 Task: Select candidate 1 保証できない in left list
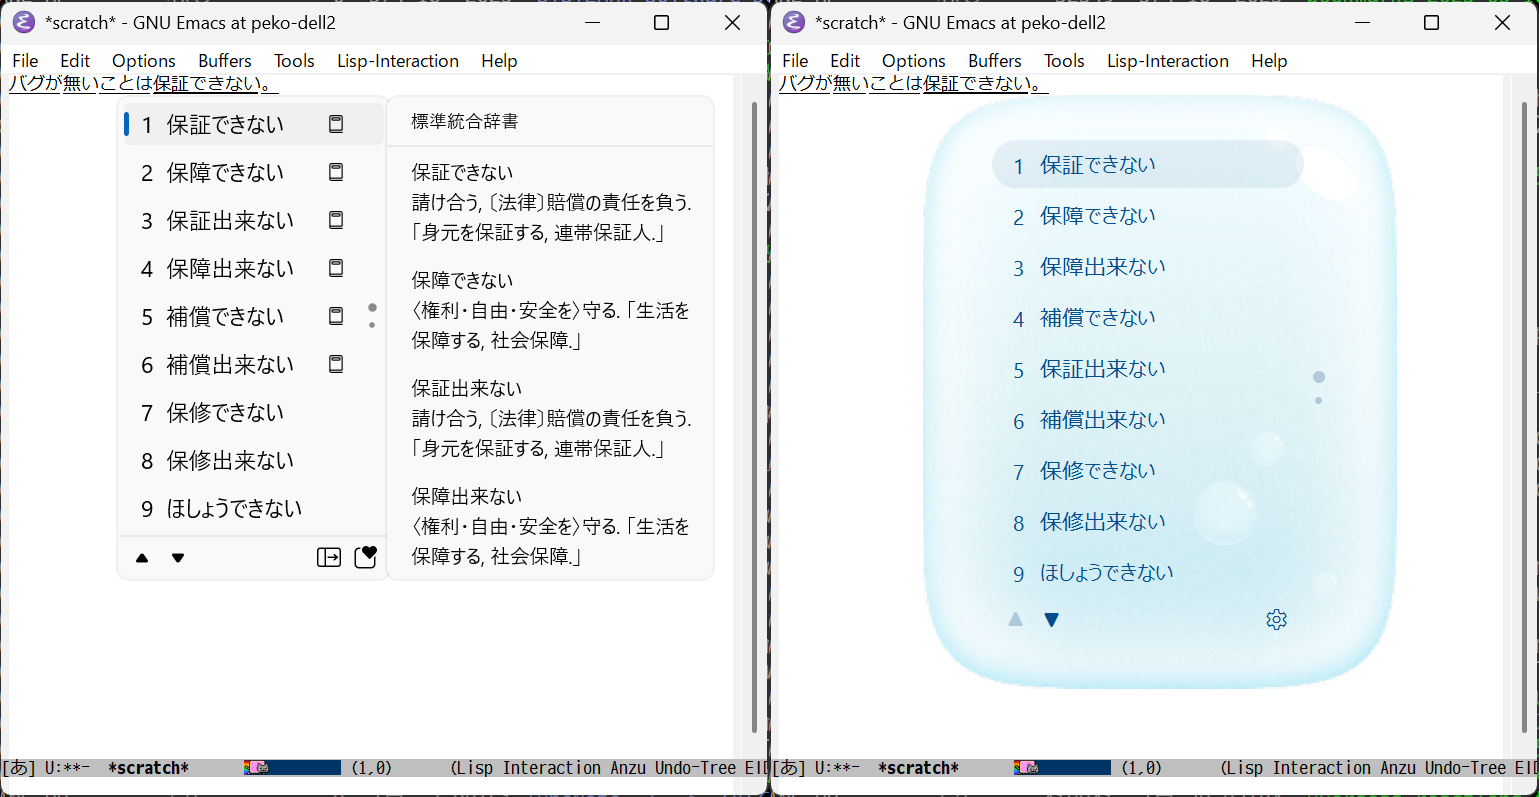tap(253, 124)
